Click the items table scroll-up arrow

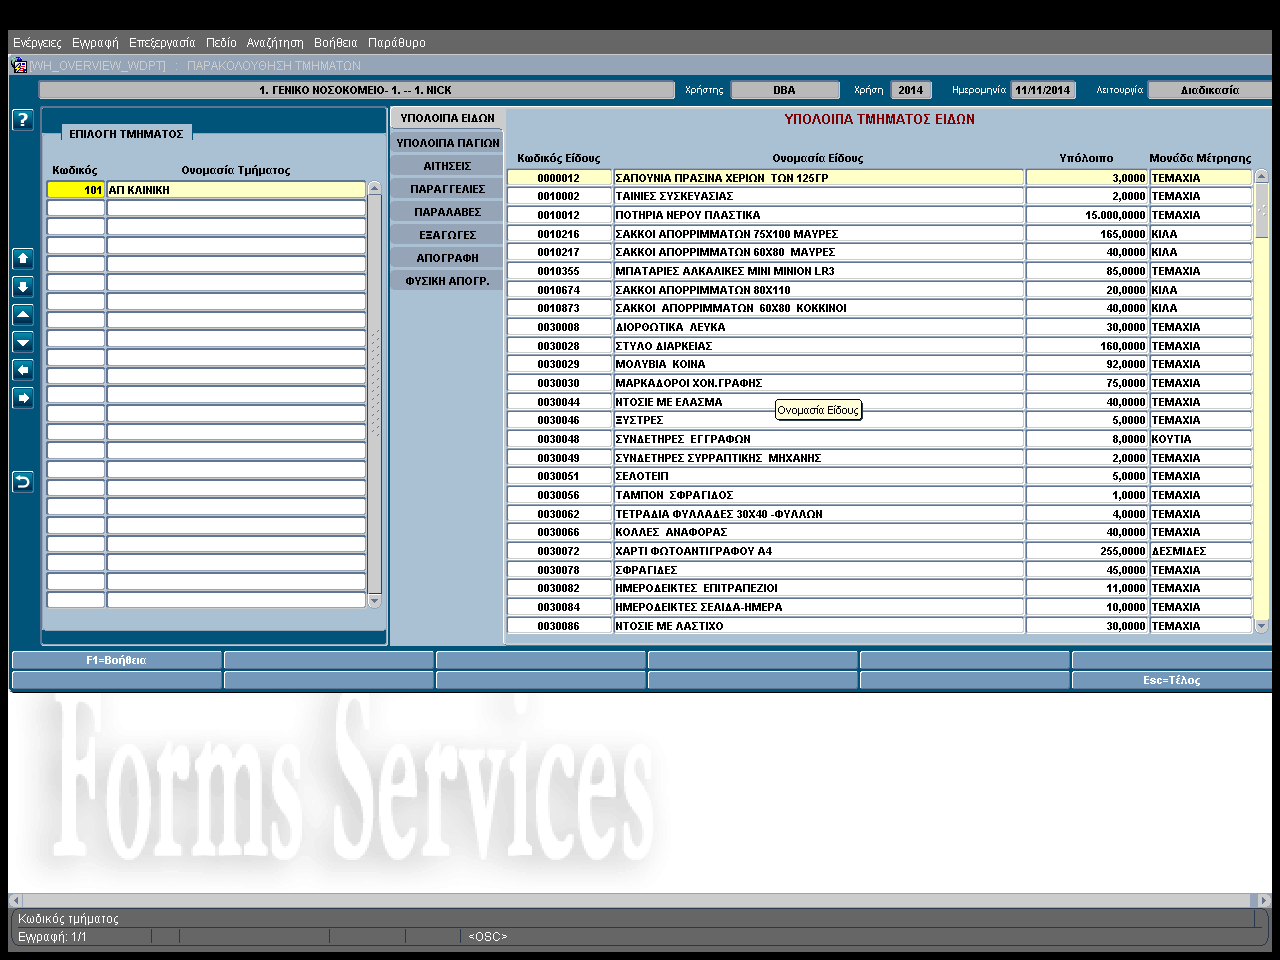(1261, 176)
